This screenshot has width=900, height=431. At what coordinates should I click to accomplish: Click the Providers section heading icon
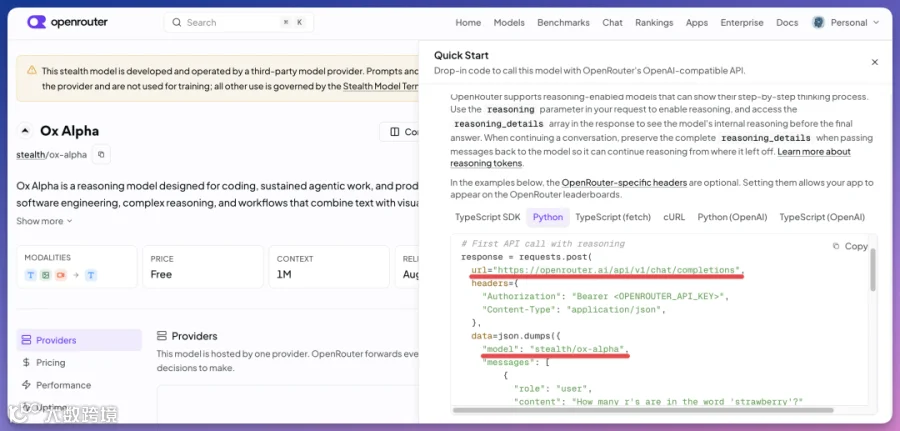(x=162, y=336)
